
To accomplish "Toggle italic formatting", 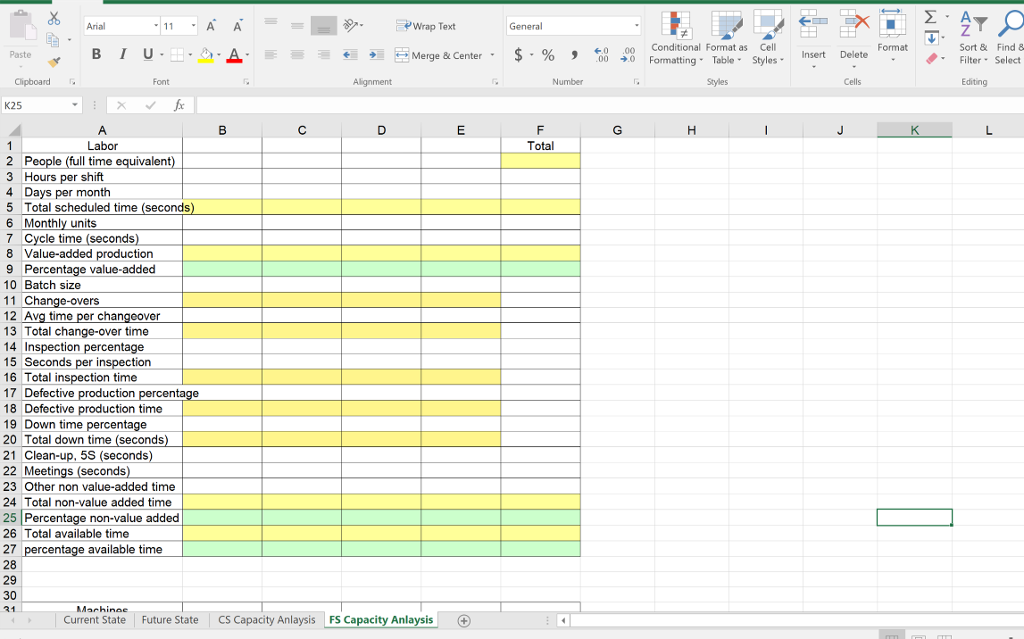I will (122, 55).
